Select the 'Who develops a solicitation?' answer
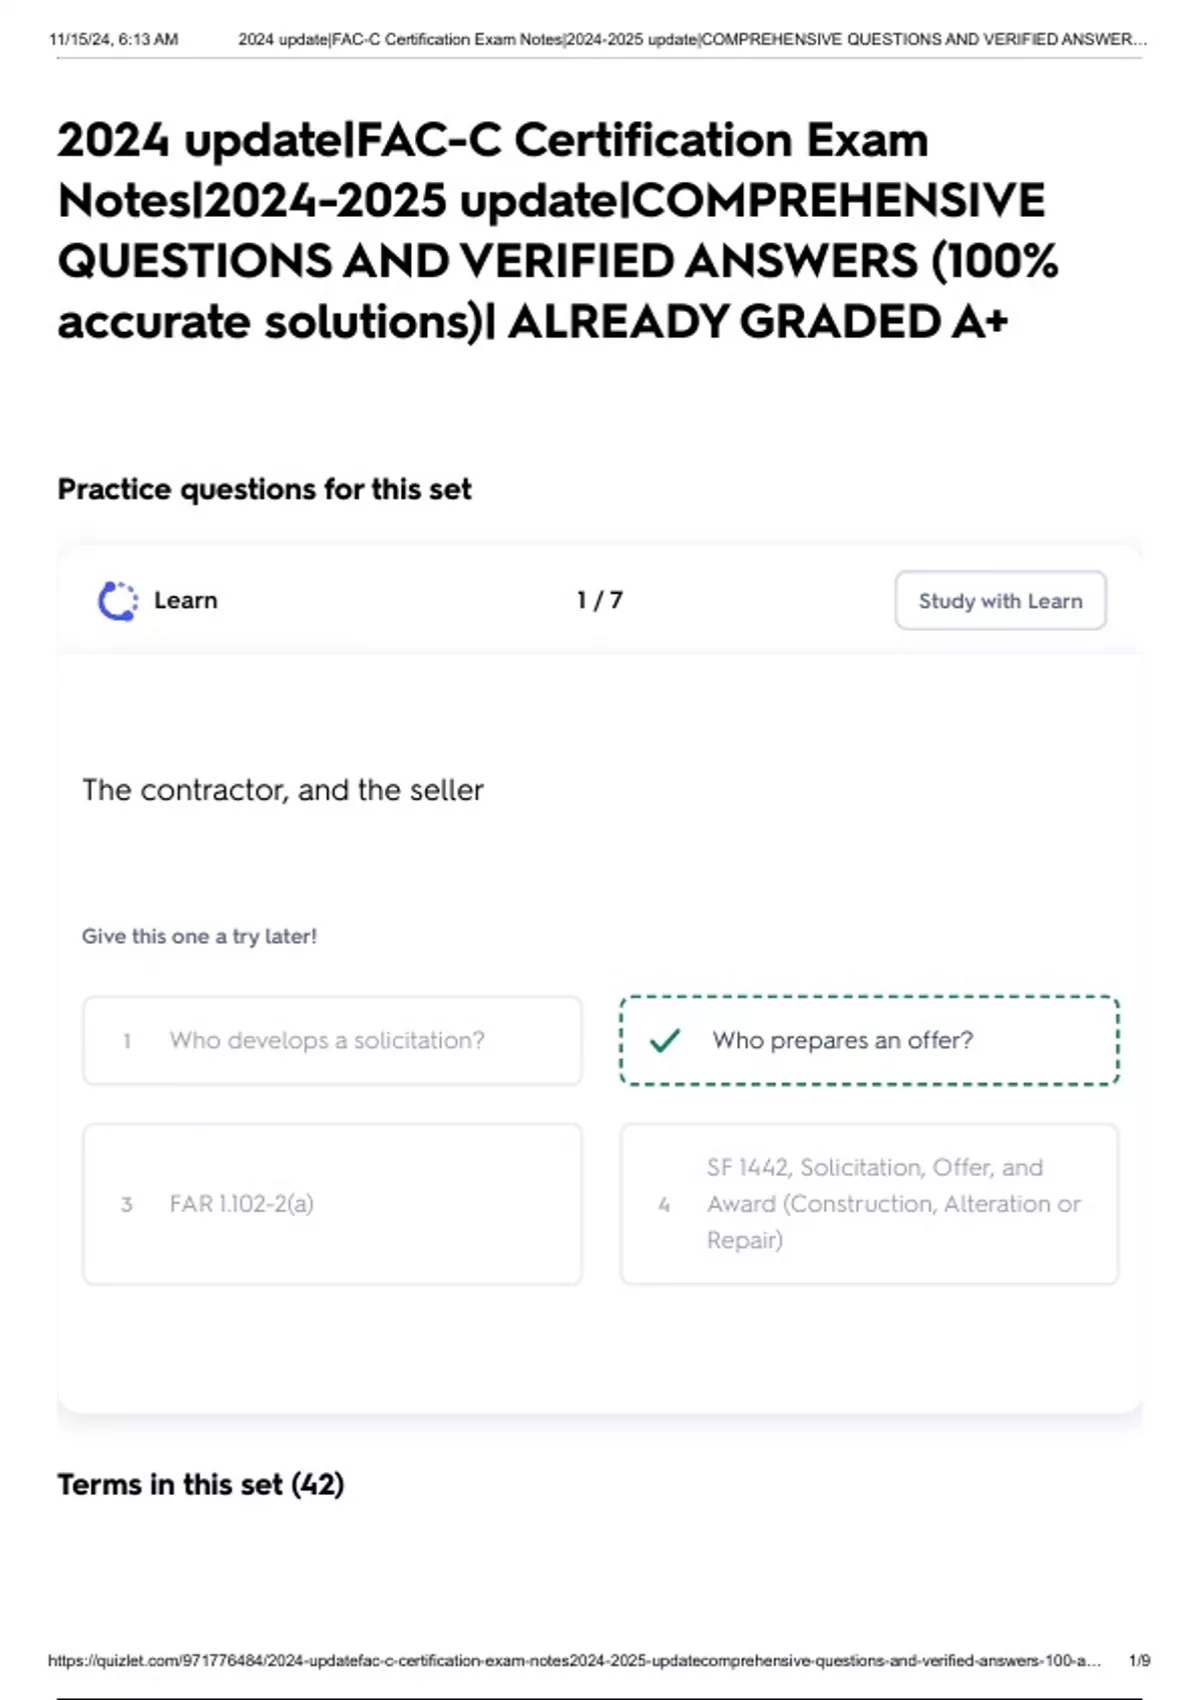Viewport: 1200px width, 1700px height. [328, 1041]
